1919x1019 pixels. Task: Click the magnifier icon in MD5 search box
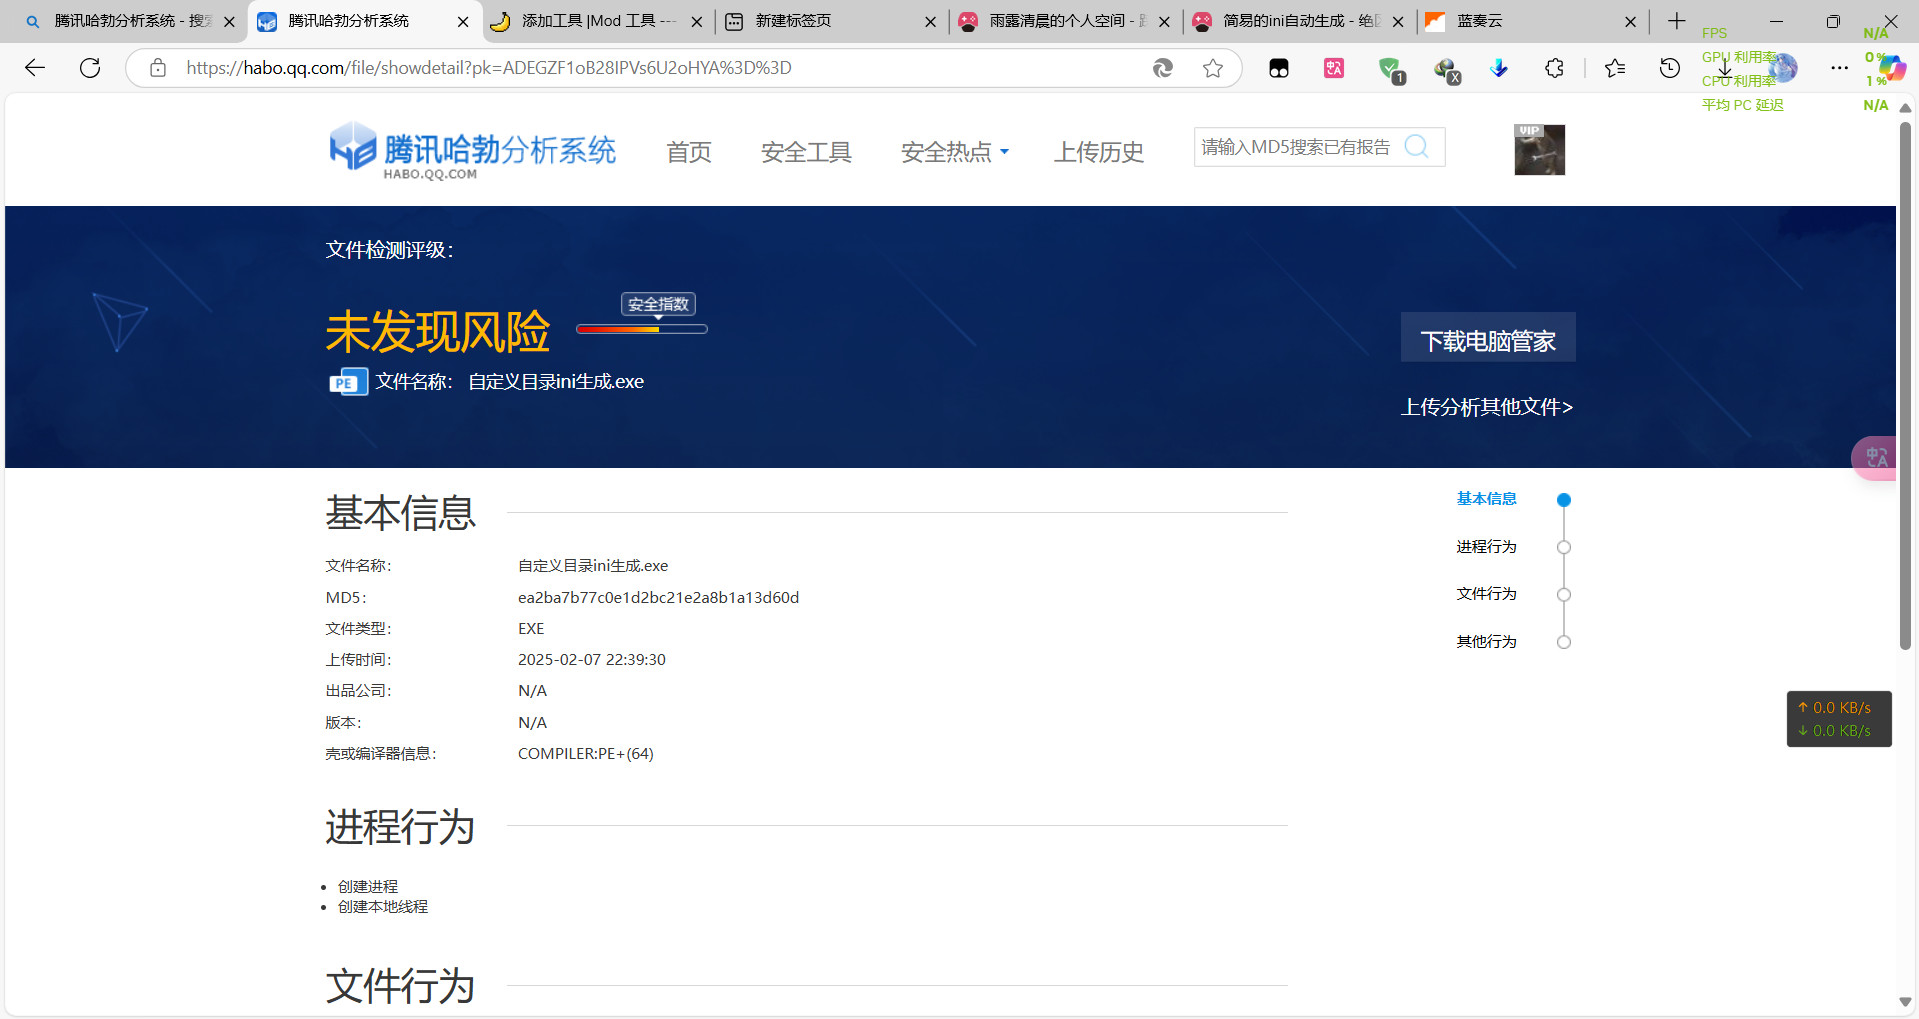pos(1416,147)
